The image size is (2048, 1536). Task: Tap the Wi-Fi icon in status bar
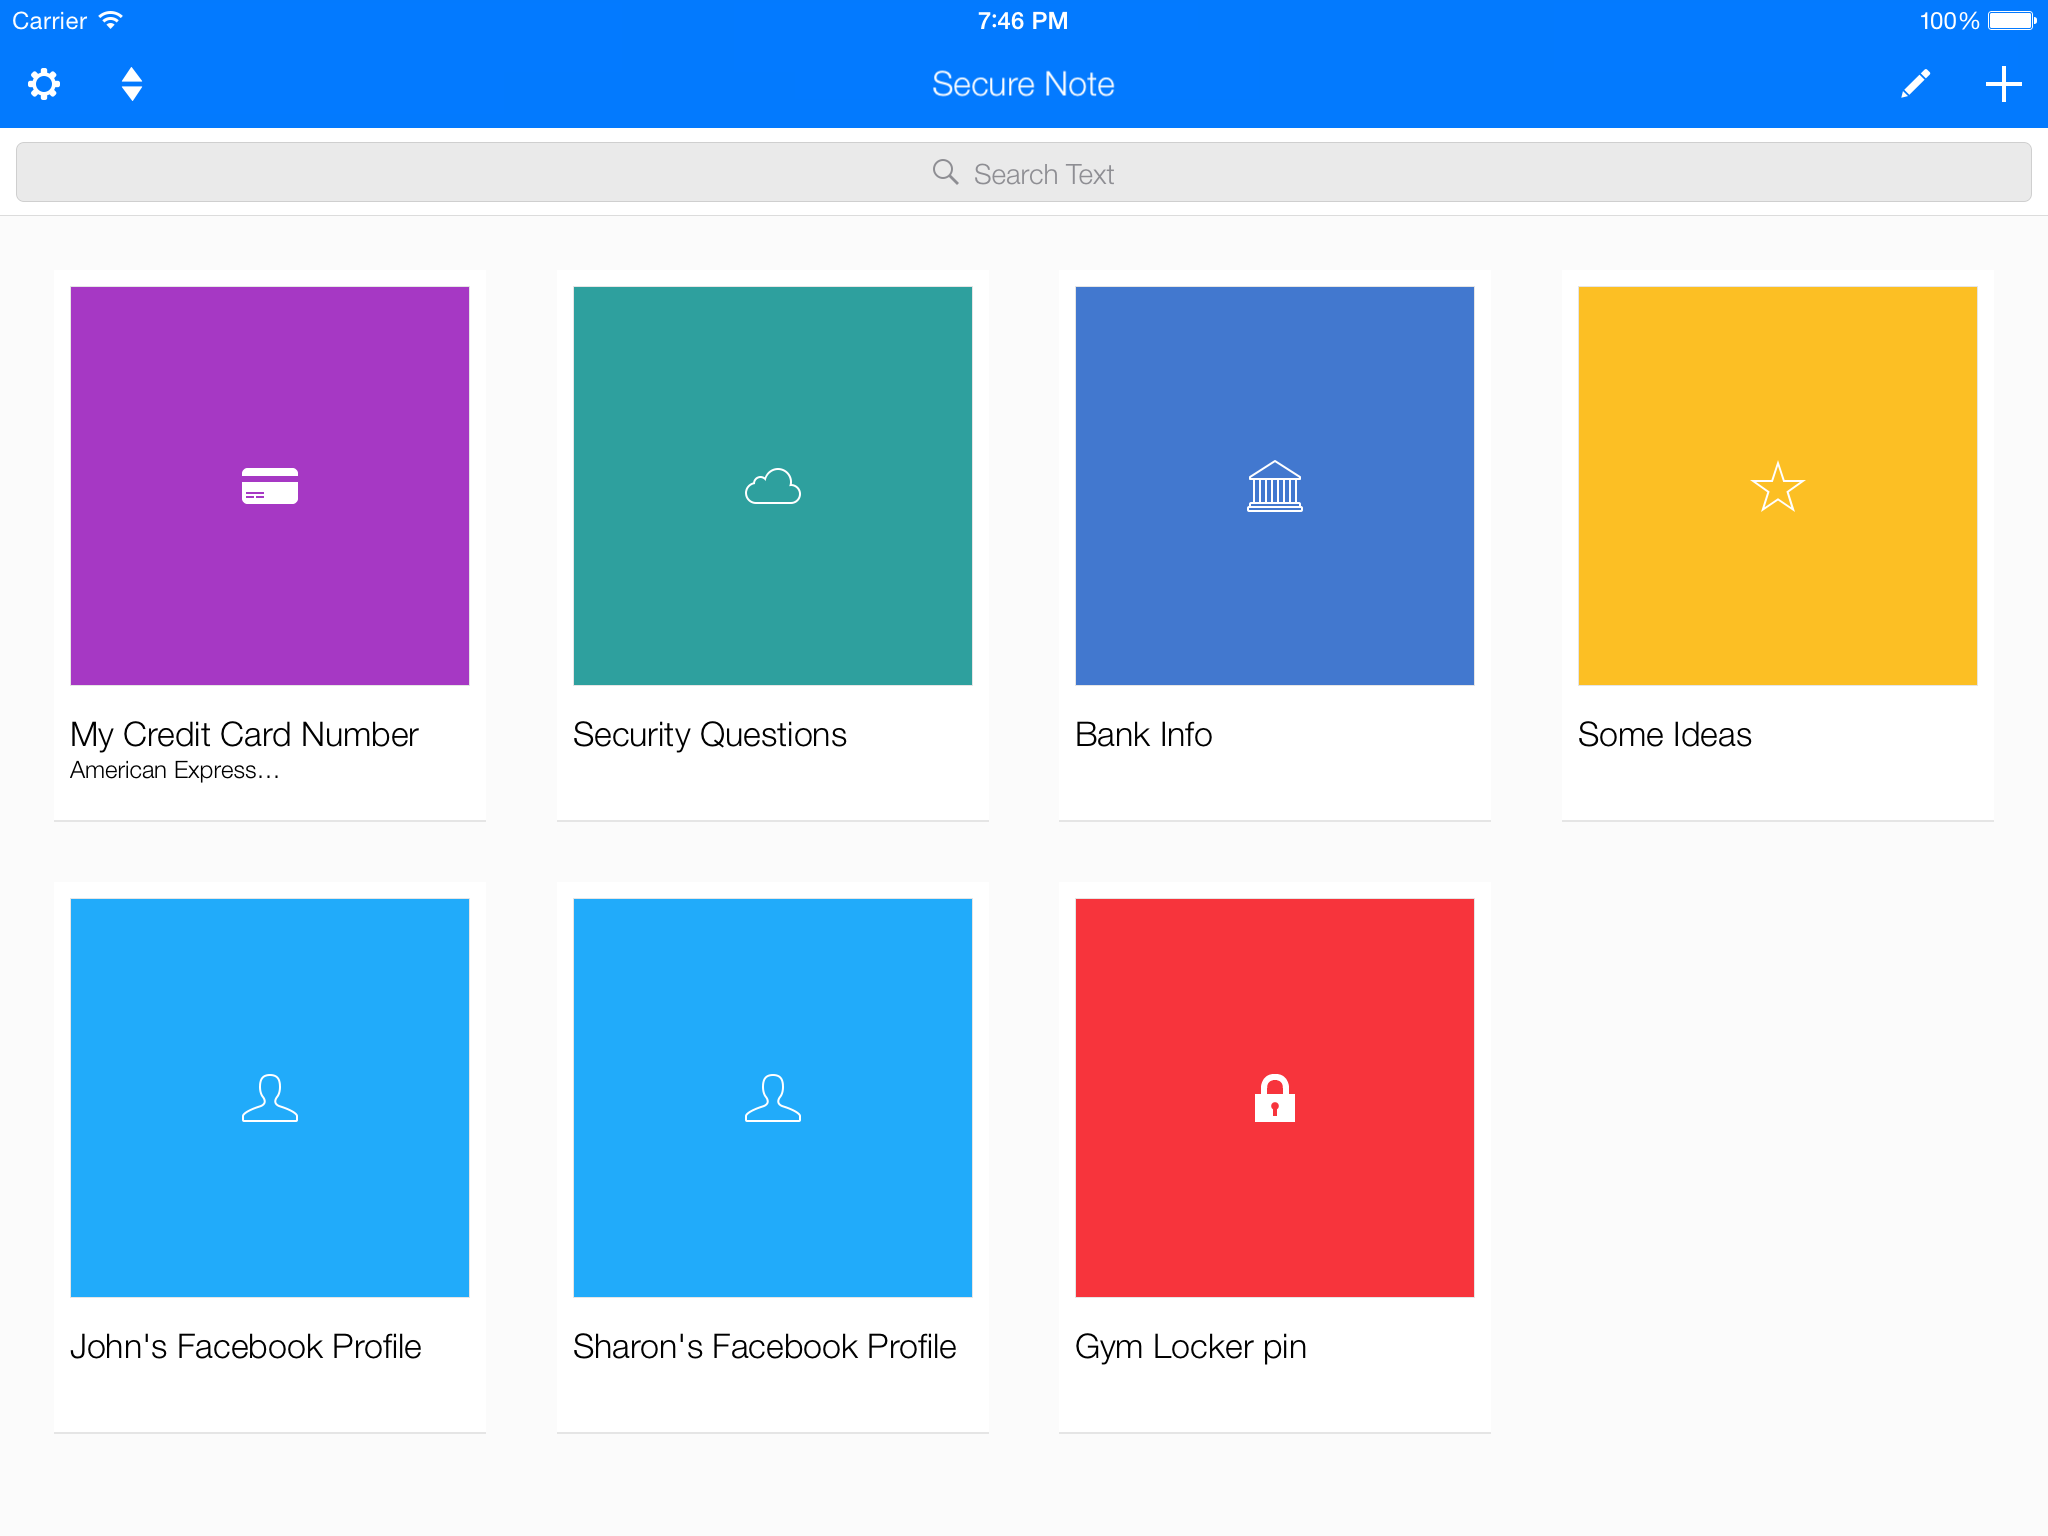(110, 20)
